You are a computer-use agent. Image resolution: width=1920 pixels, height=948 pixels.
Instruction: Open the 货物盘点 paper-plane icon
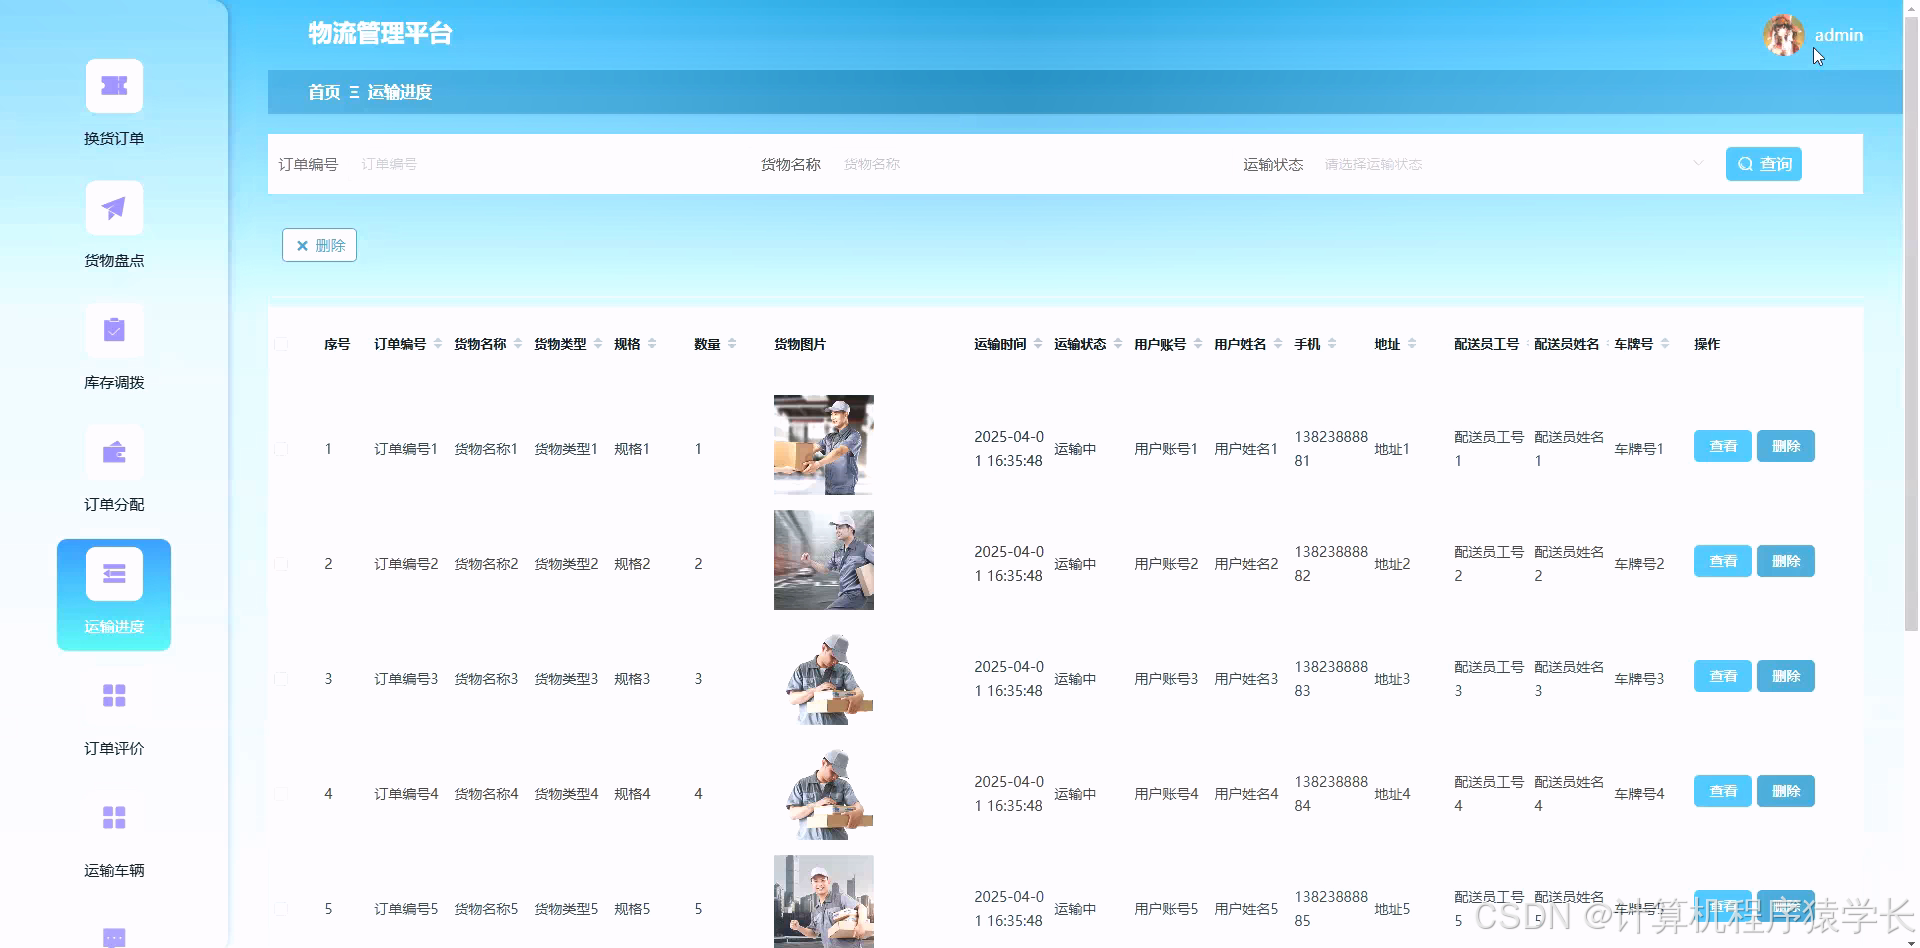114,208
